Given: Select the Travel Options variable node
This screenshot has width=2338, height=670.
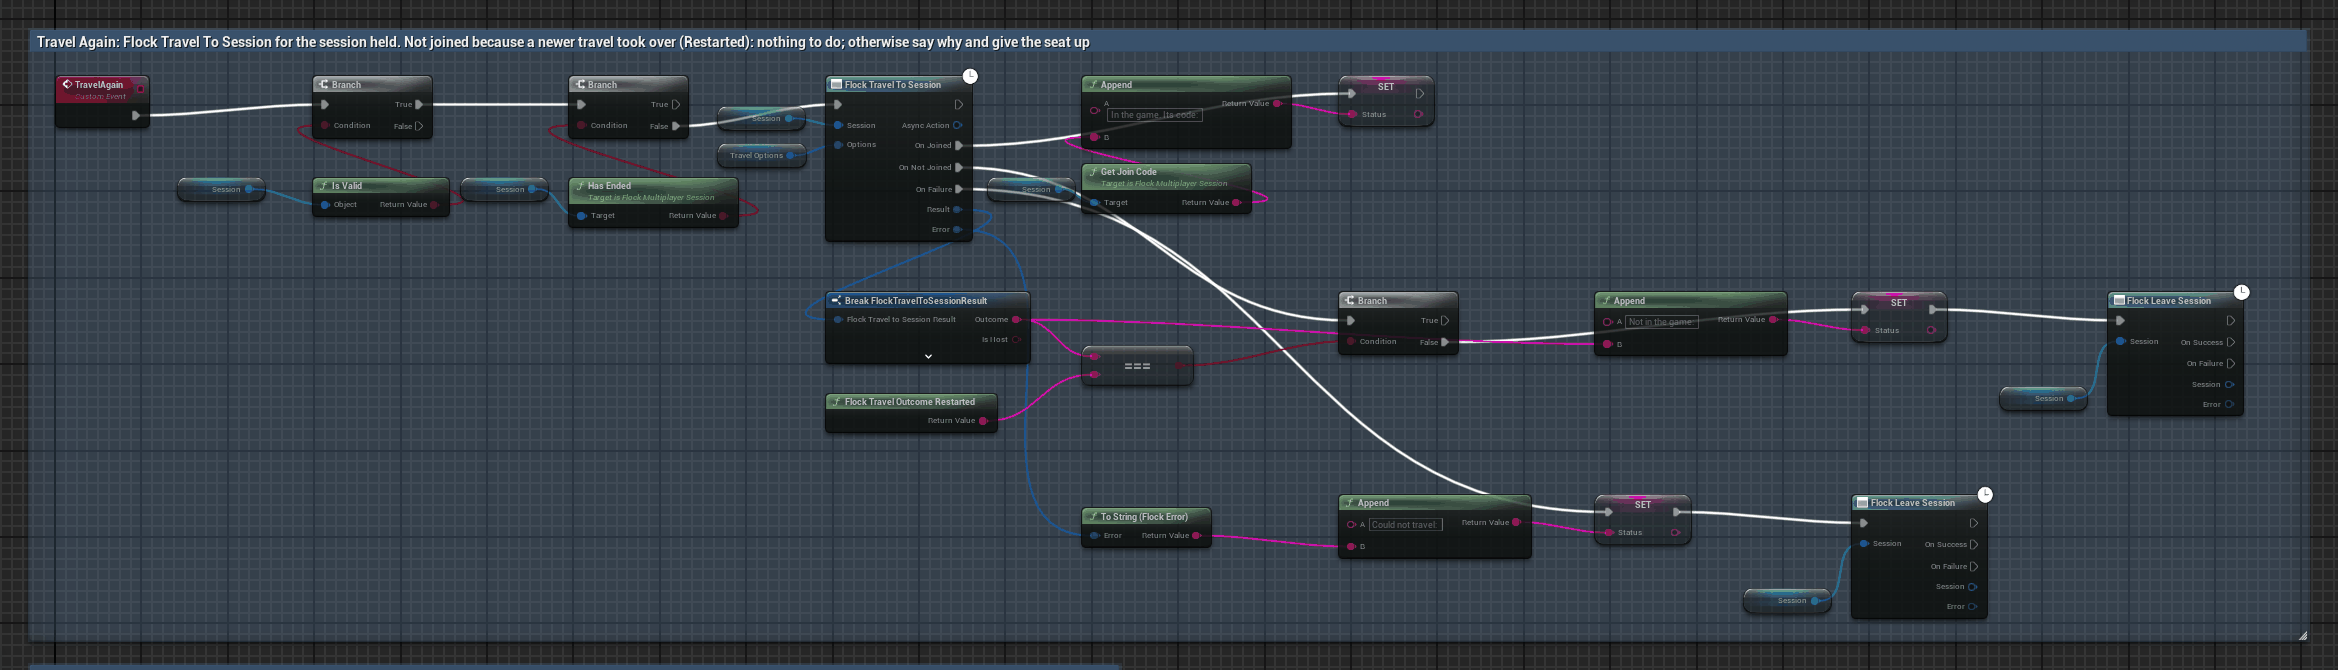Looking at the screenshot, I should [761, 156].
